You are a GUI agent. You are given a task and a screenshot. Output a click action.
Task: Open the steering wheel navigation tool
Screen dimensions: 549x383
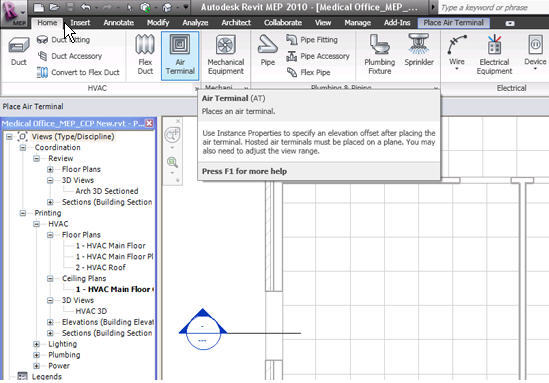pyautogui.click(x=172, y=135)
